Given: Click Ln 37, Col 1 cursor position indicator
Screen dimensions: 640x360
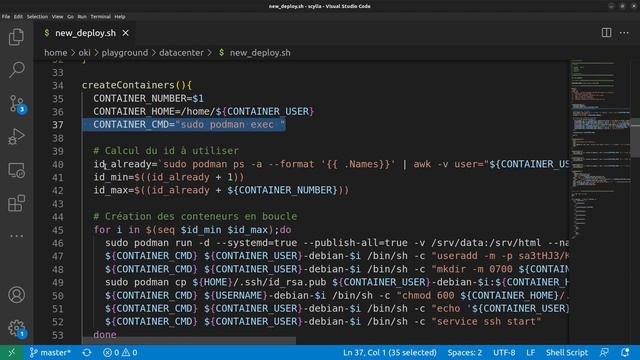Looking at the screenshot, I should tap(390, 353).
